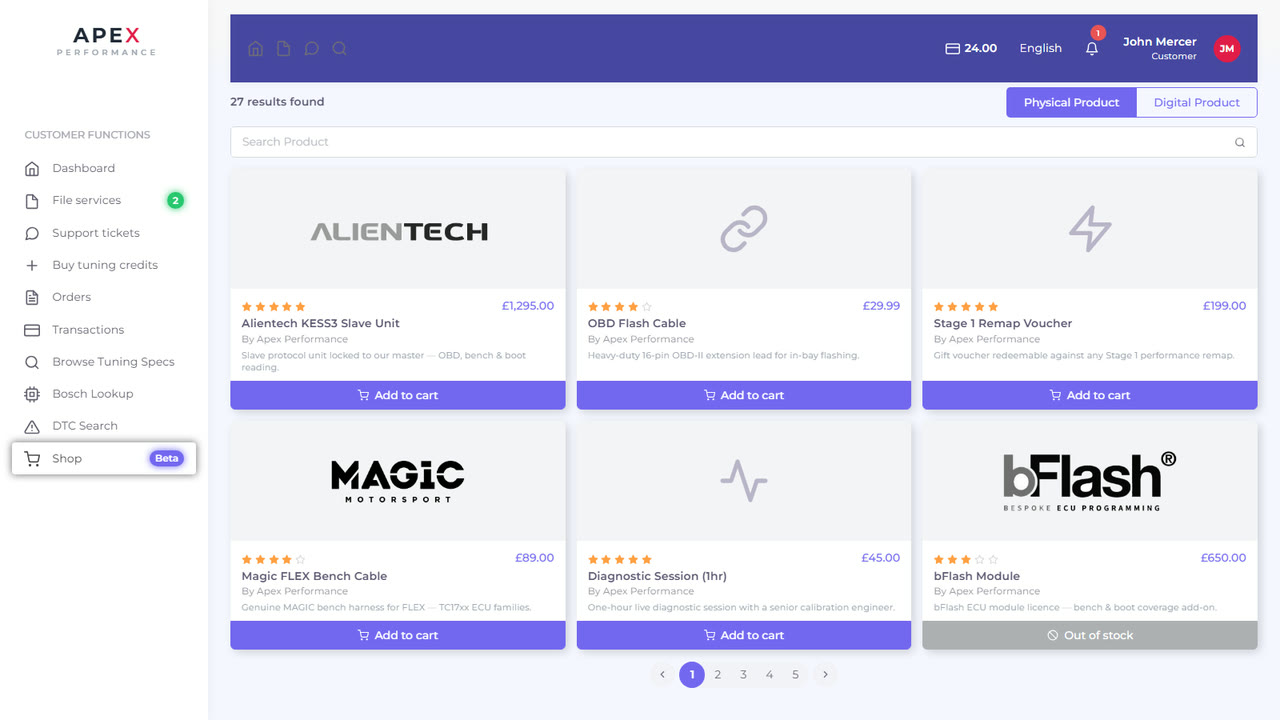Open the OBD Flash Cable title
Image resolution: width=1280 pixels, height=720 pixels.
(x=637, y=323)
